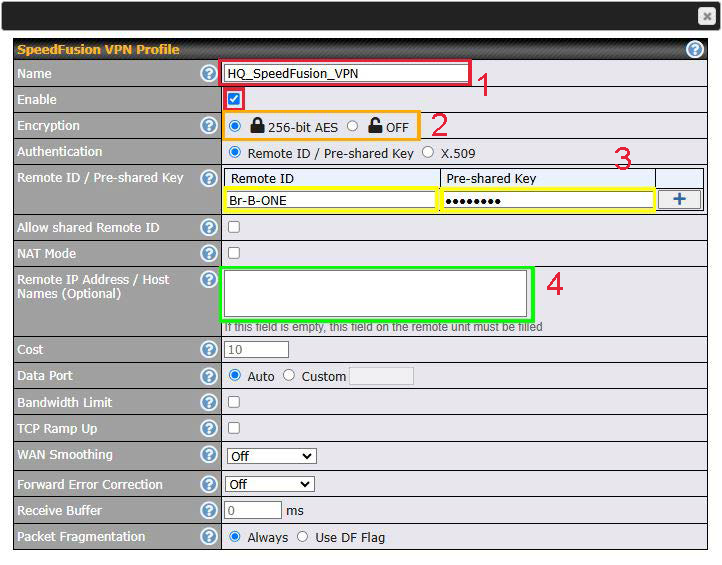Image resolution: width=722 pixels, height=565 pixels.
Task: Click help icon beside Encryption
Action: coord(209,125)
